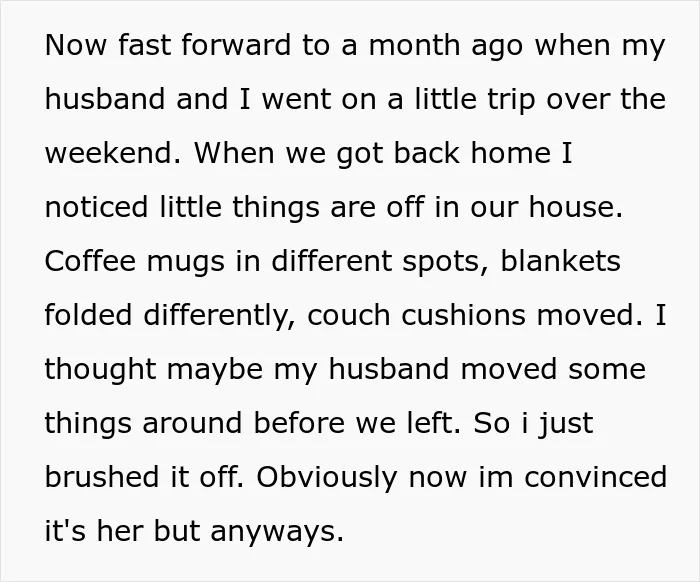Click the phrase "before we left."

(x=357, y=423)
